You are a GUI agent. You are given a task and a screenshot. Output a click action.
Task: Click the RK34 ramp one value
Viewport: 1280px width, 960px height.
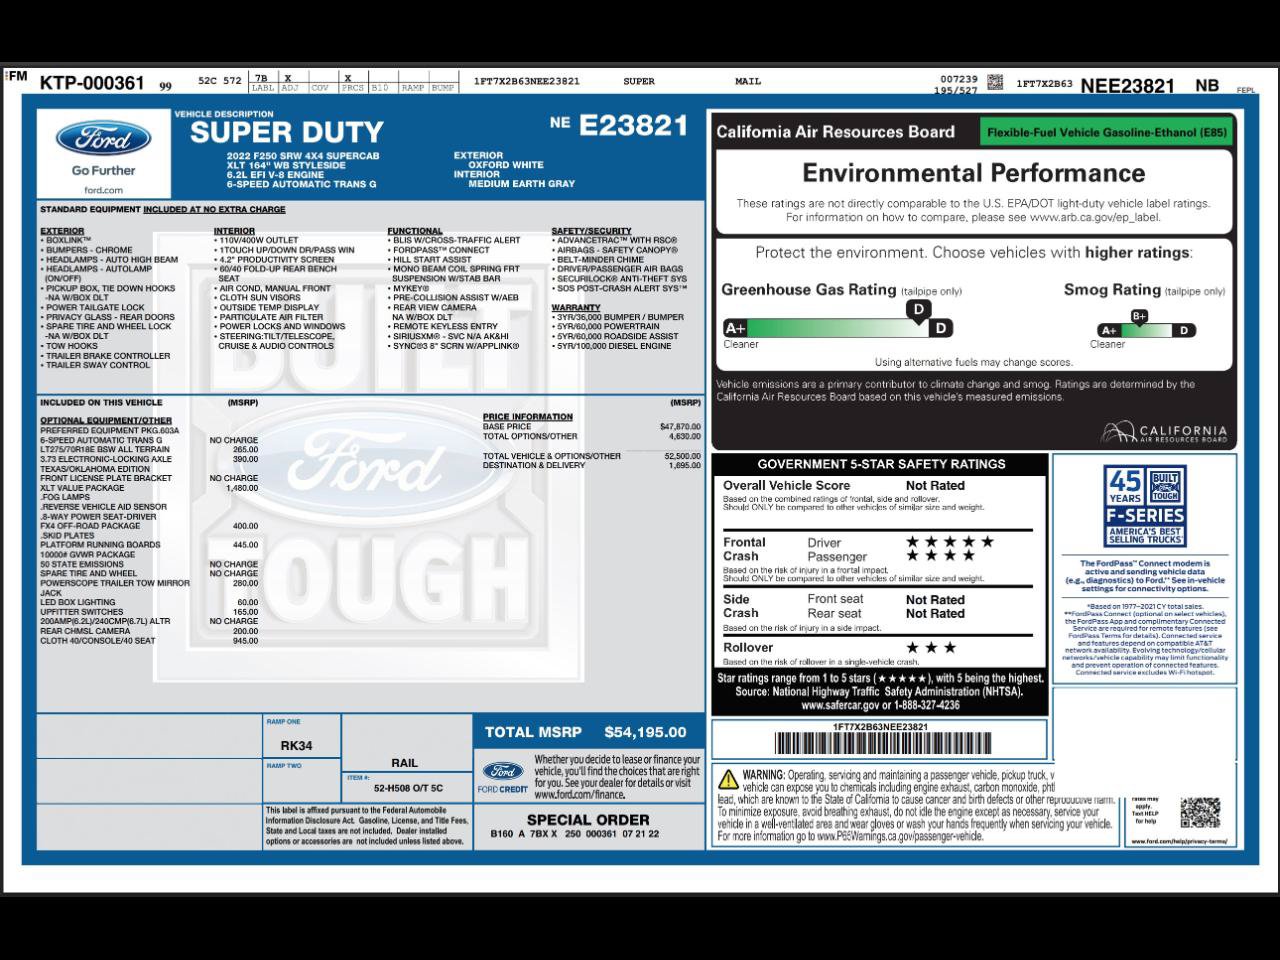pos(296,746)
